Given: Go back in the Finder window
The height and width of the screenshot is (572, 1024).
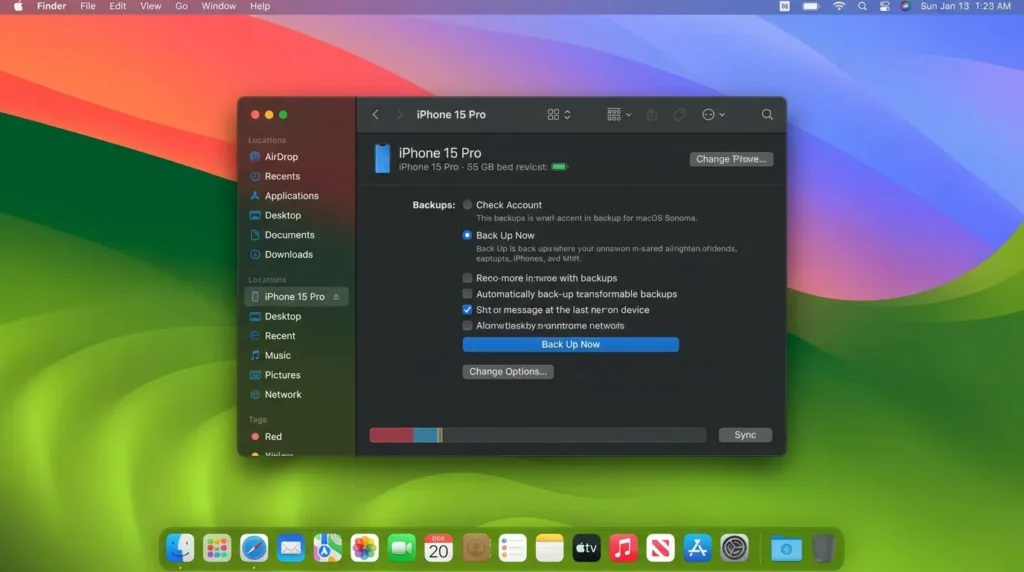Looking at the screenshot, I should coord(376,114).
